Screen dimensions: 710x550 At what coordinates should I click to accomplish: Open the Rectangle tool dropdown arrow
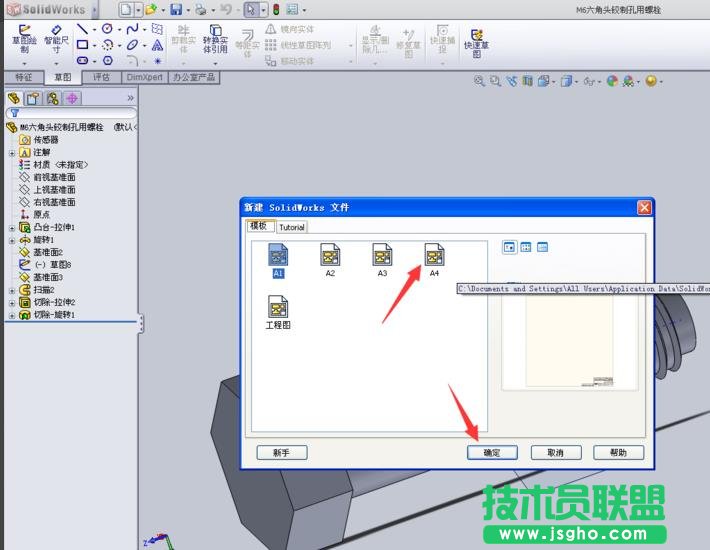[94, 46]
